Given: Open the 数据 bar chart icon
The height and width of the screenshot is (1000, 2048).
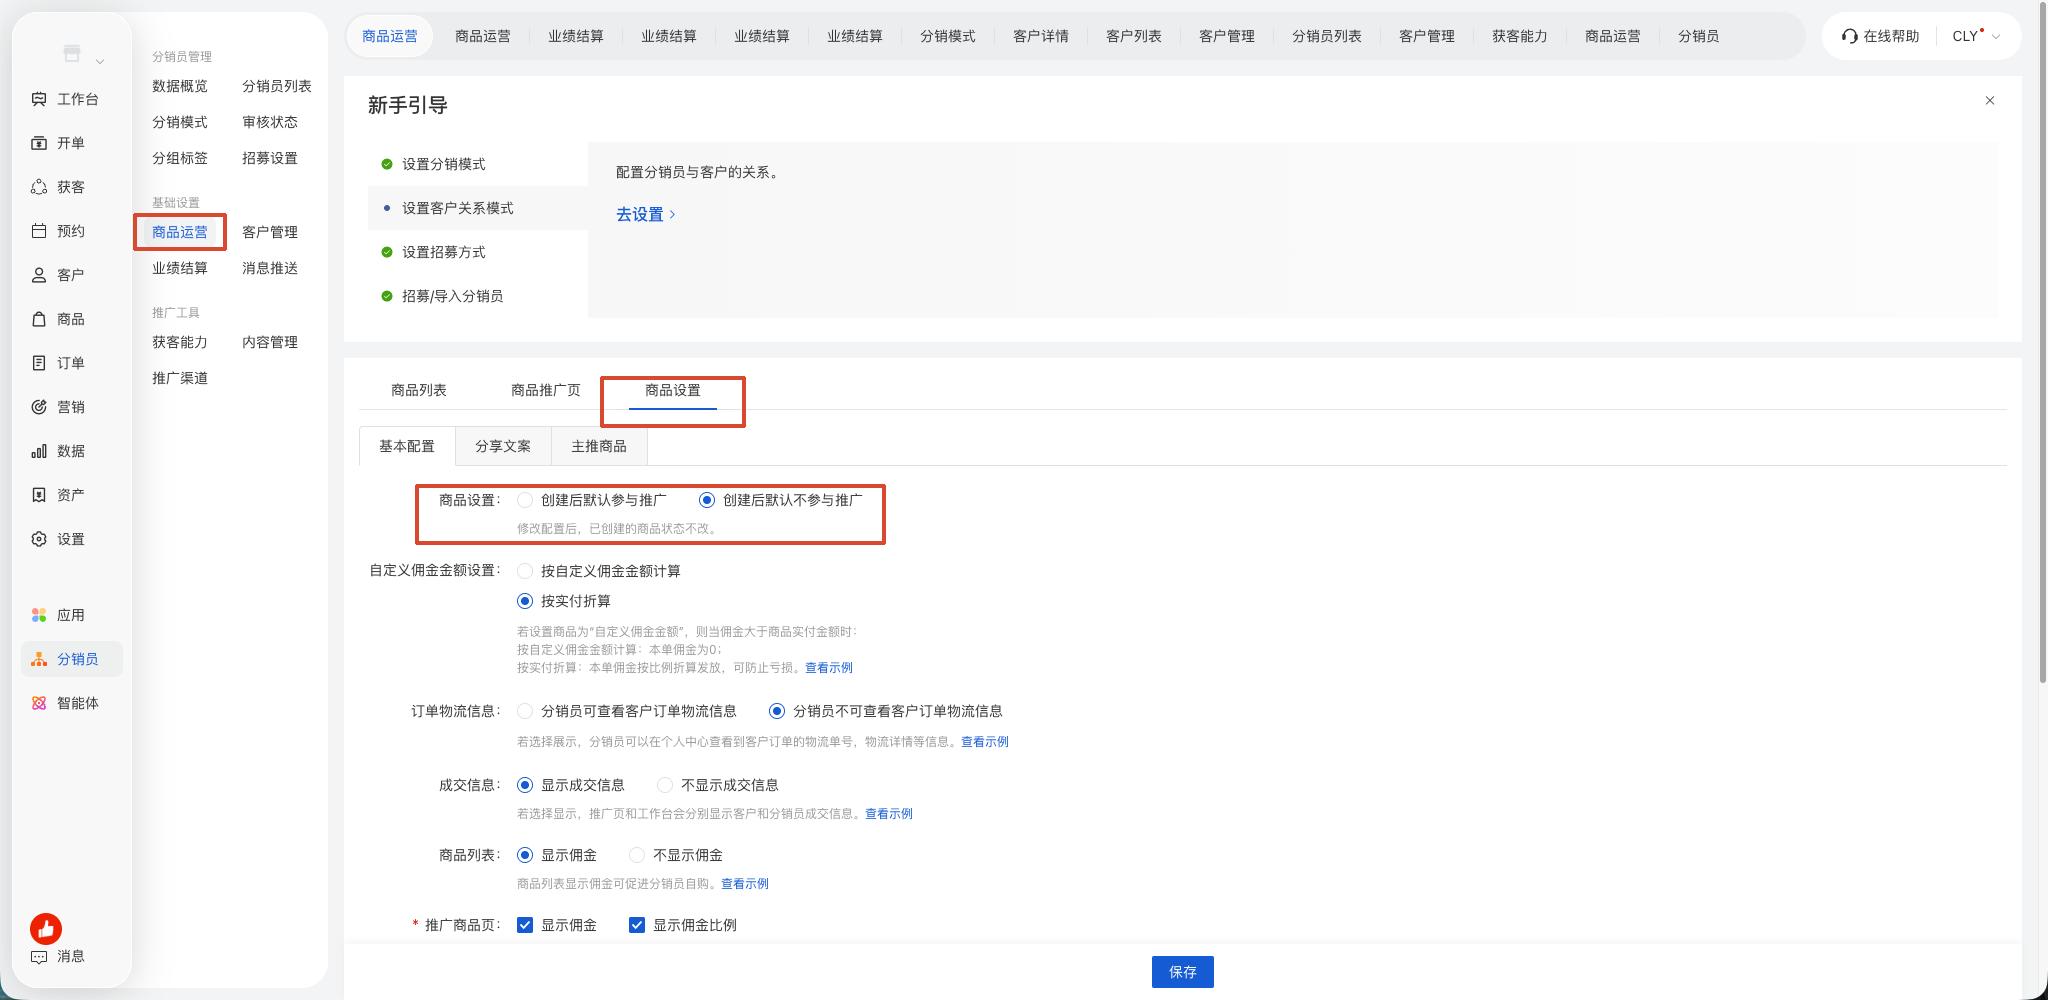Looking at the screenshot, I should (39, 451).
